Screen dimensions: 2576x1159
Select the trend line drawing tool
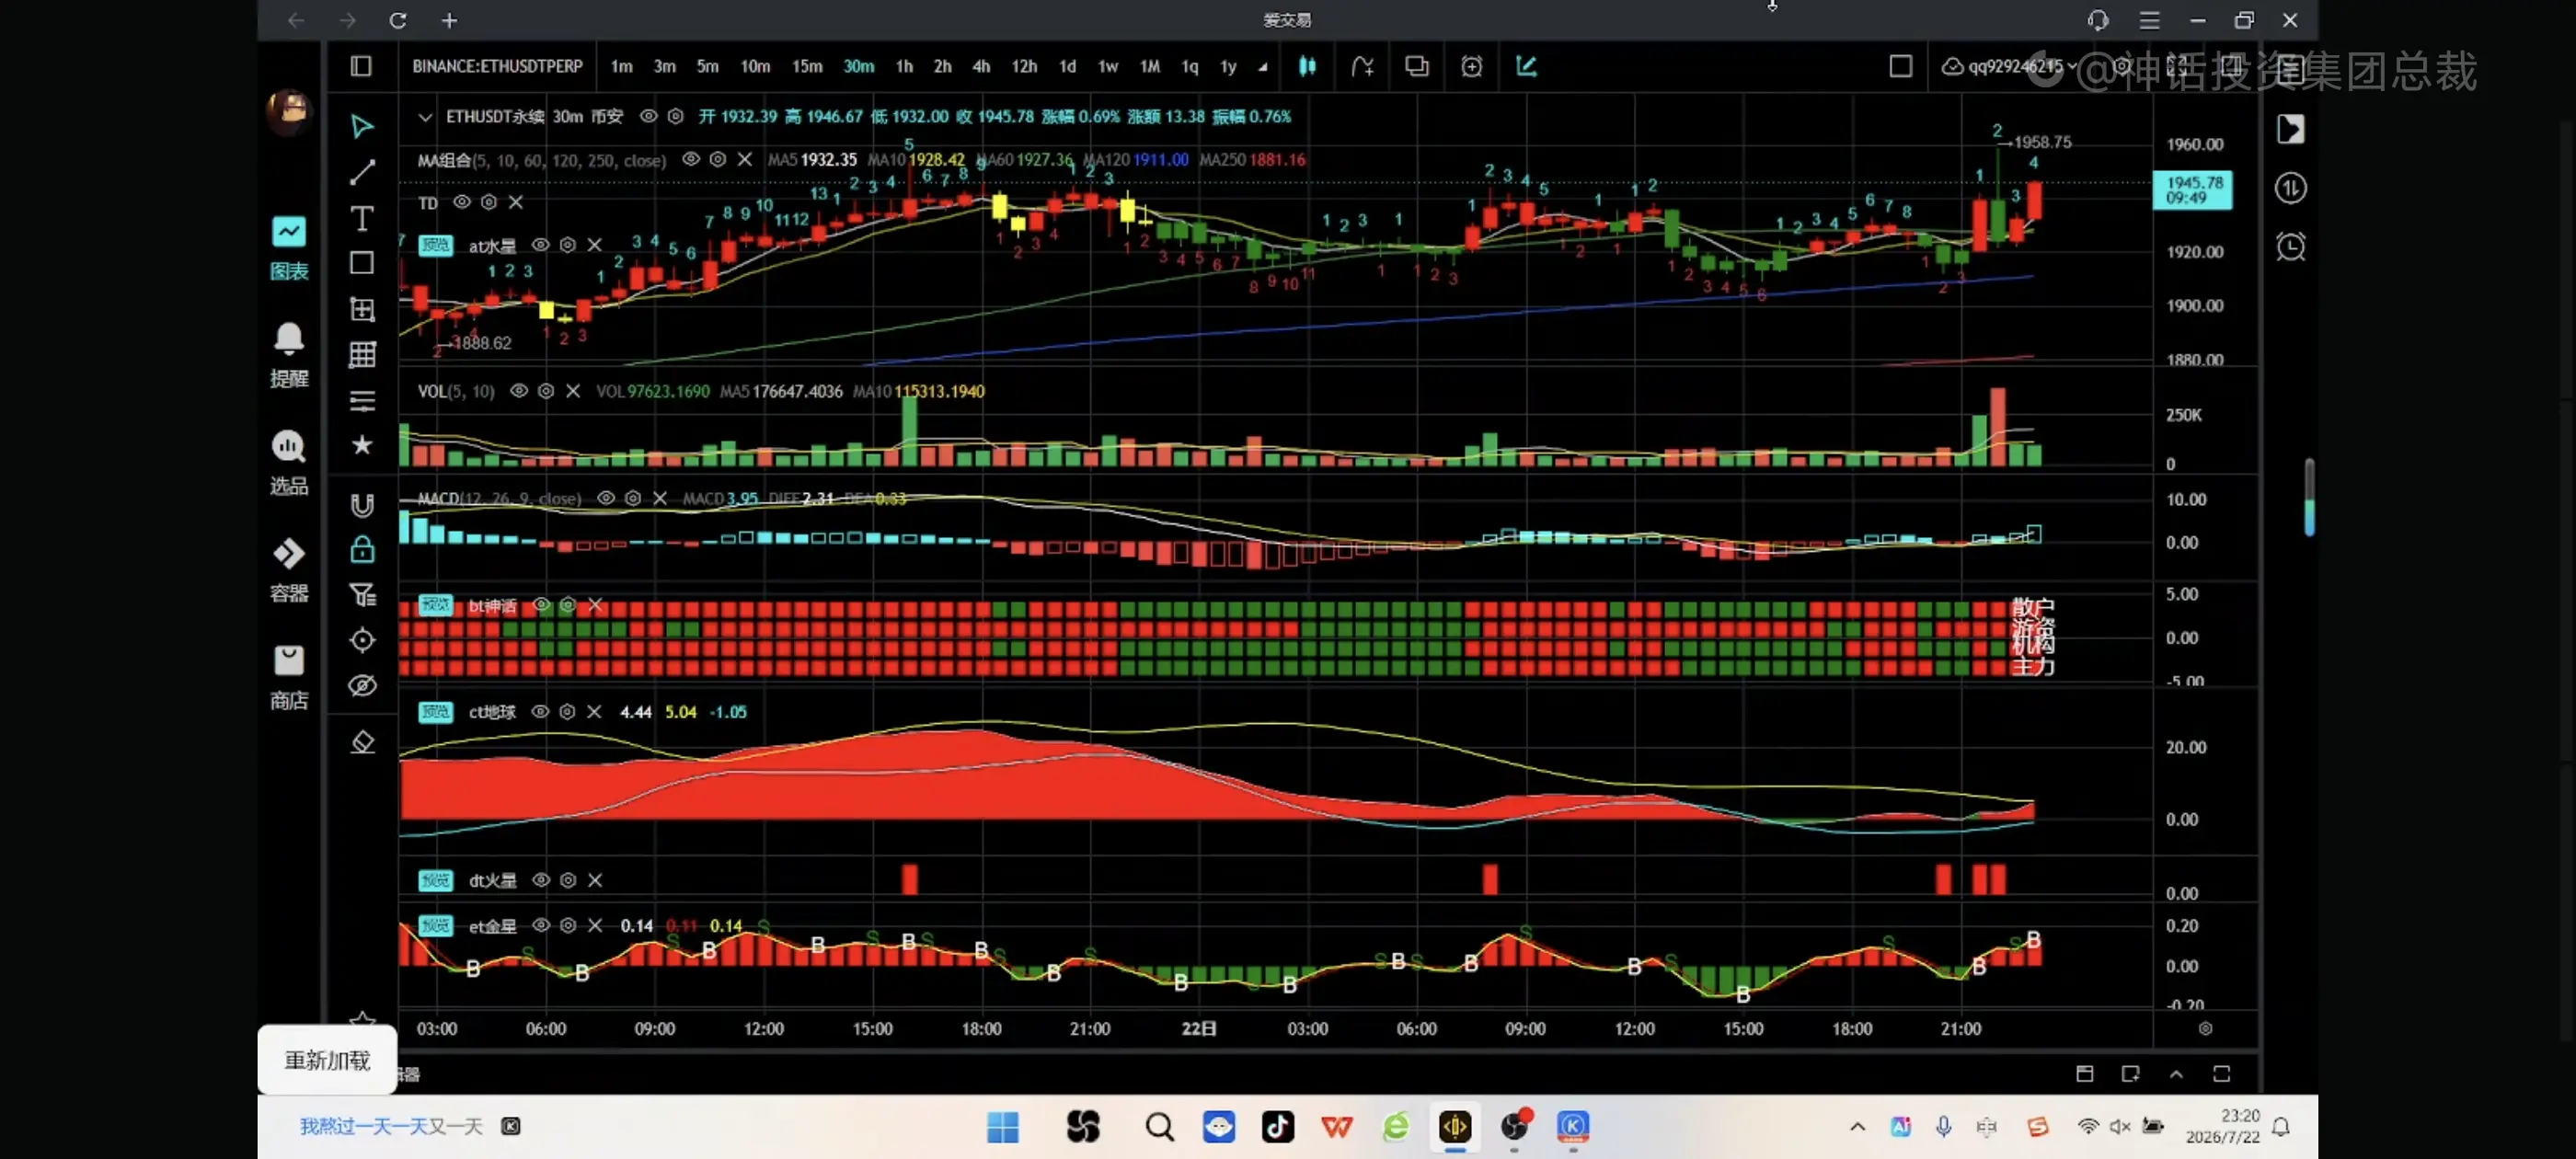[x=362, y=172]
